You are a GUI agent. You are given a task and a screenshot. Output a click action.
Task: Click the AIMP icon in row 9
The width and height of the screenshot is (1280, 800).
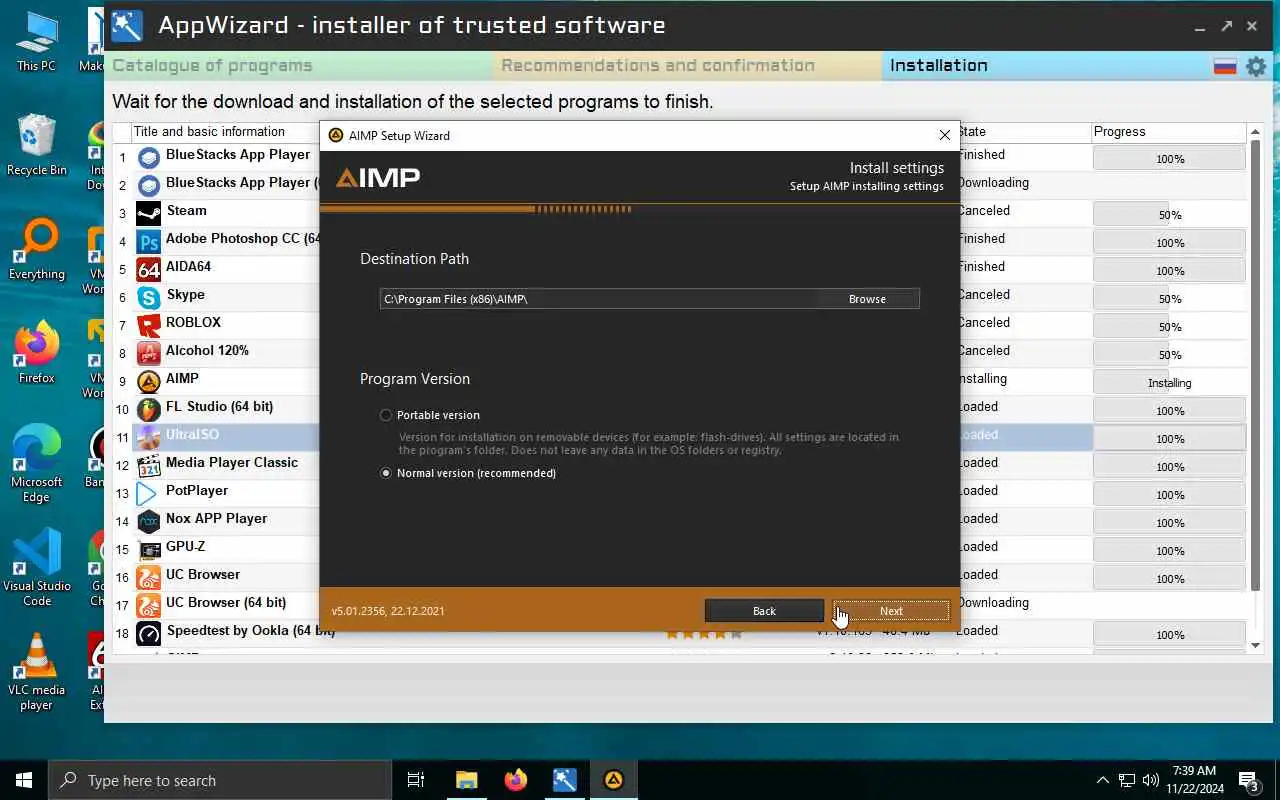(x=149, y=381)
